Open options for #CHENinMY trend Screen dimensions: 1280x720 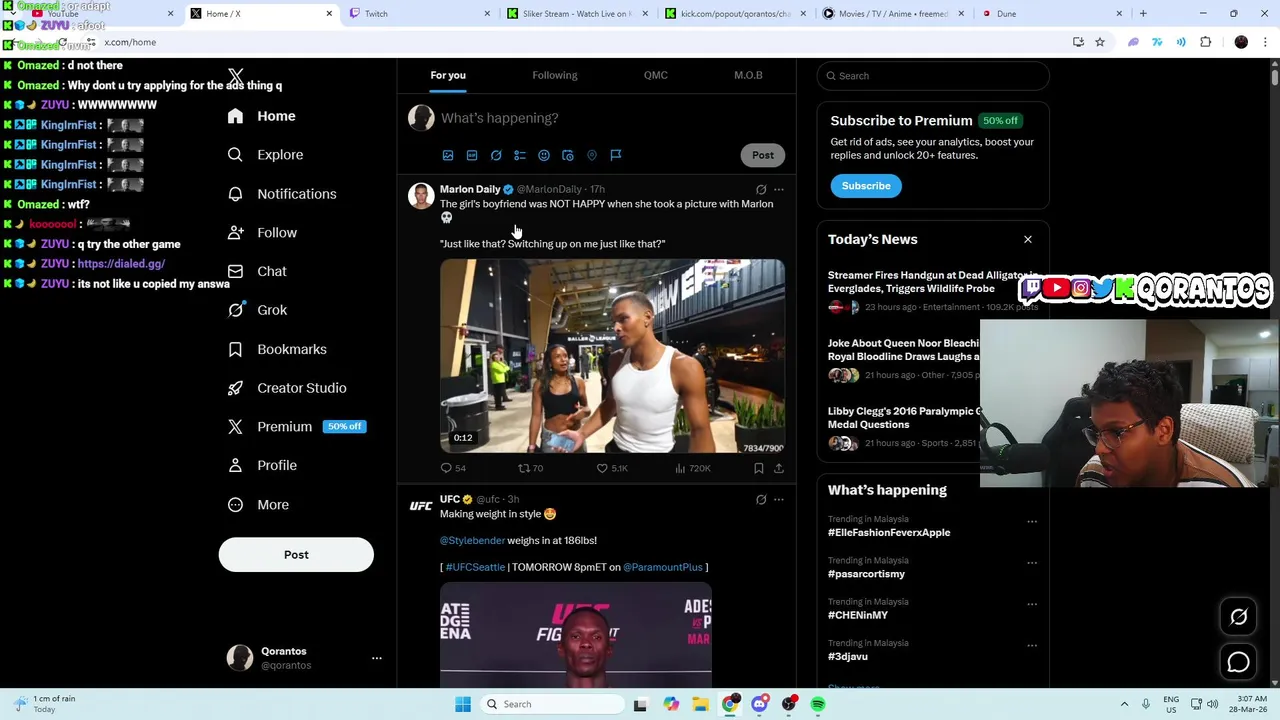click(x=1032, y=603)
